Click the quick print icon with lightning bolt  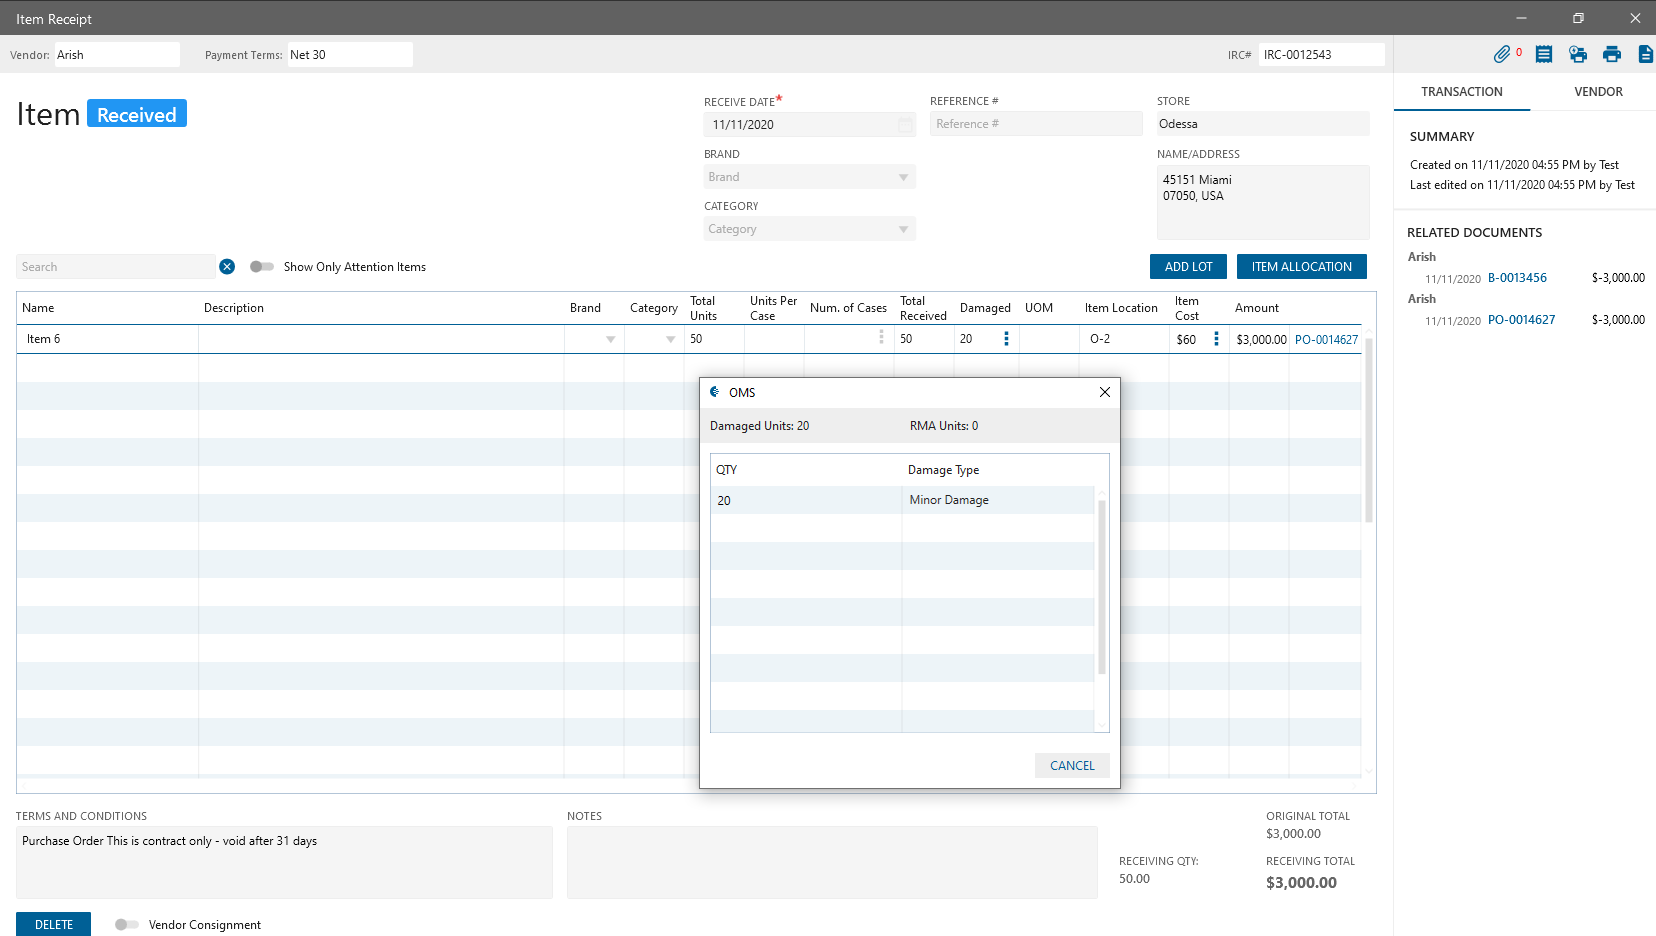pos(1578,55)
